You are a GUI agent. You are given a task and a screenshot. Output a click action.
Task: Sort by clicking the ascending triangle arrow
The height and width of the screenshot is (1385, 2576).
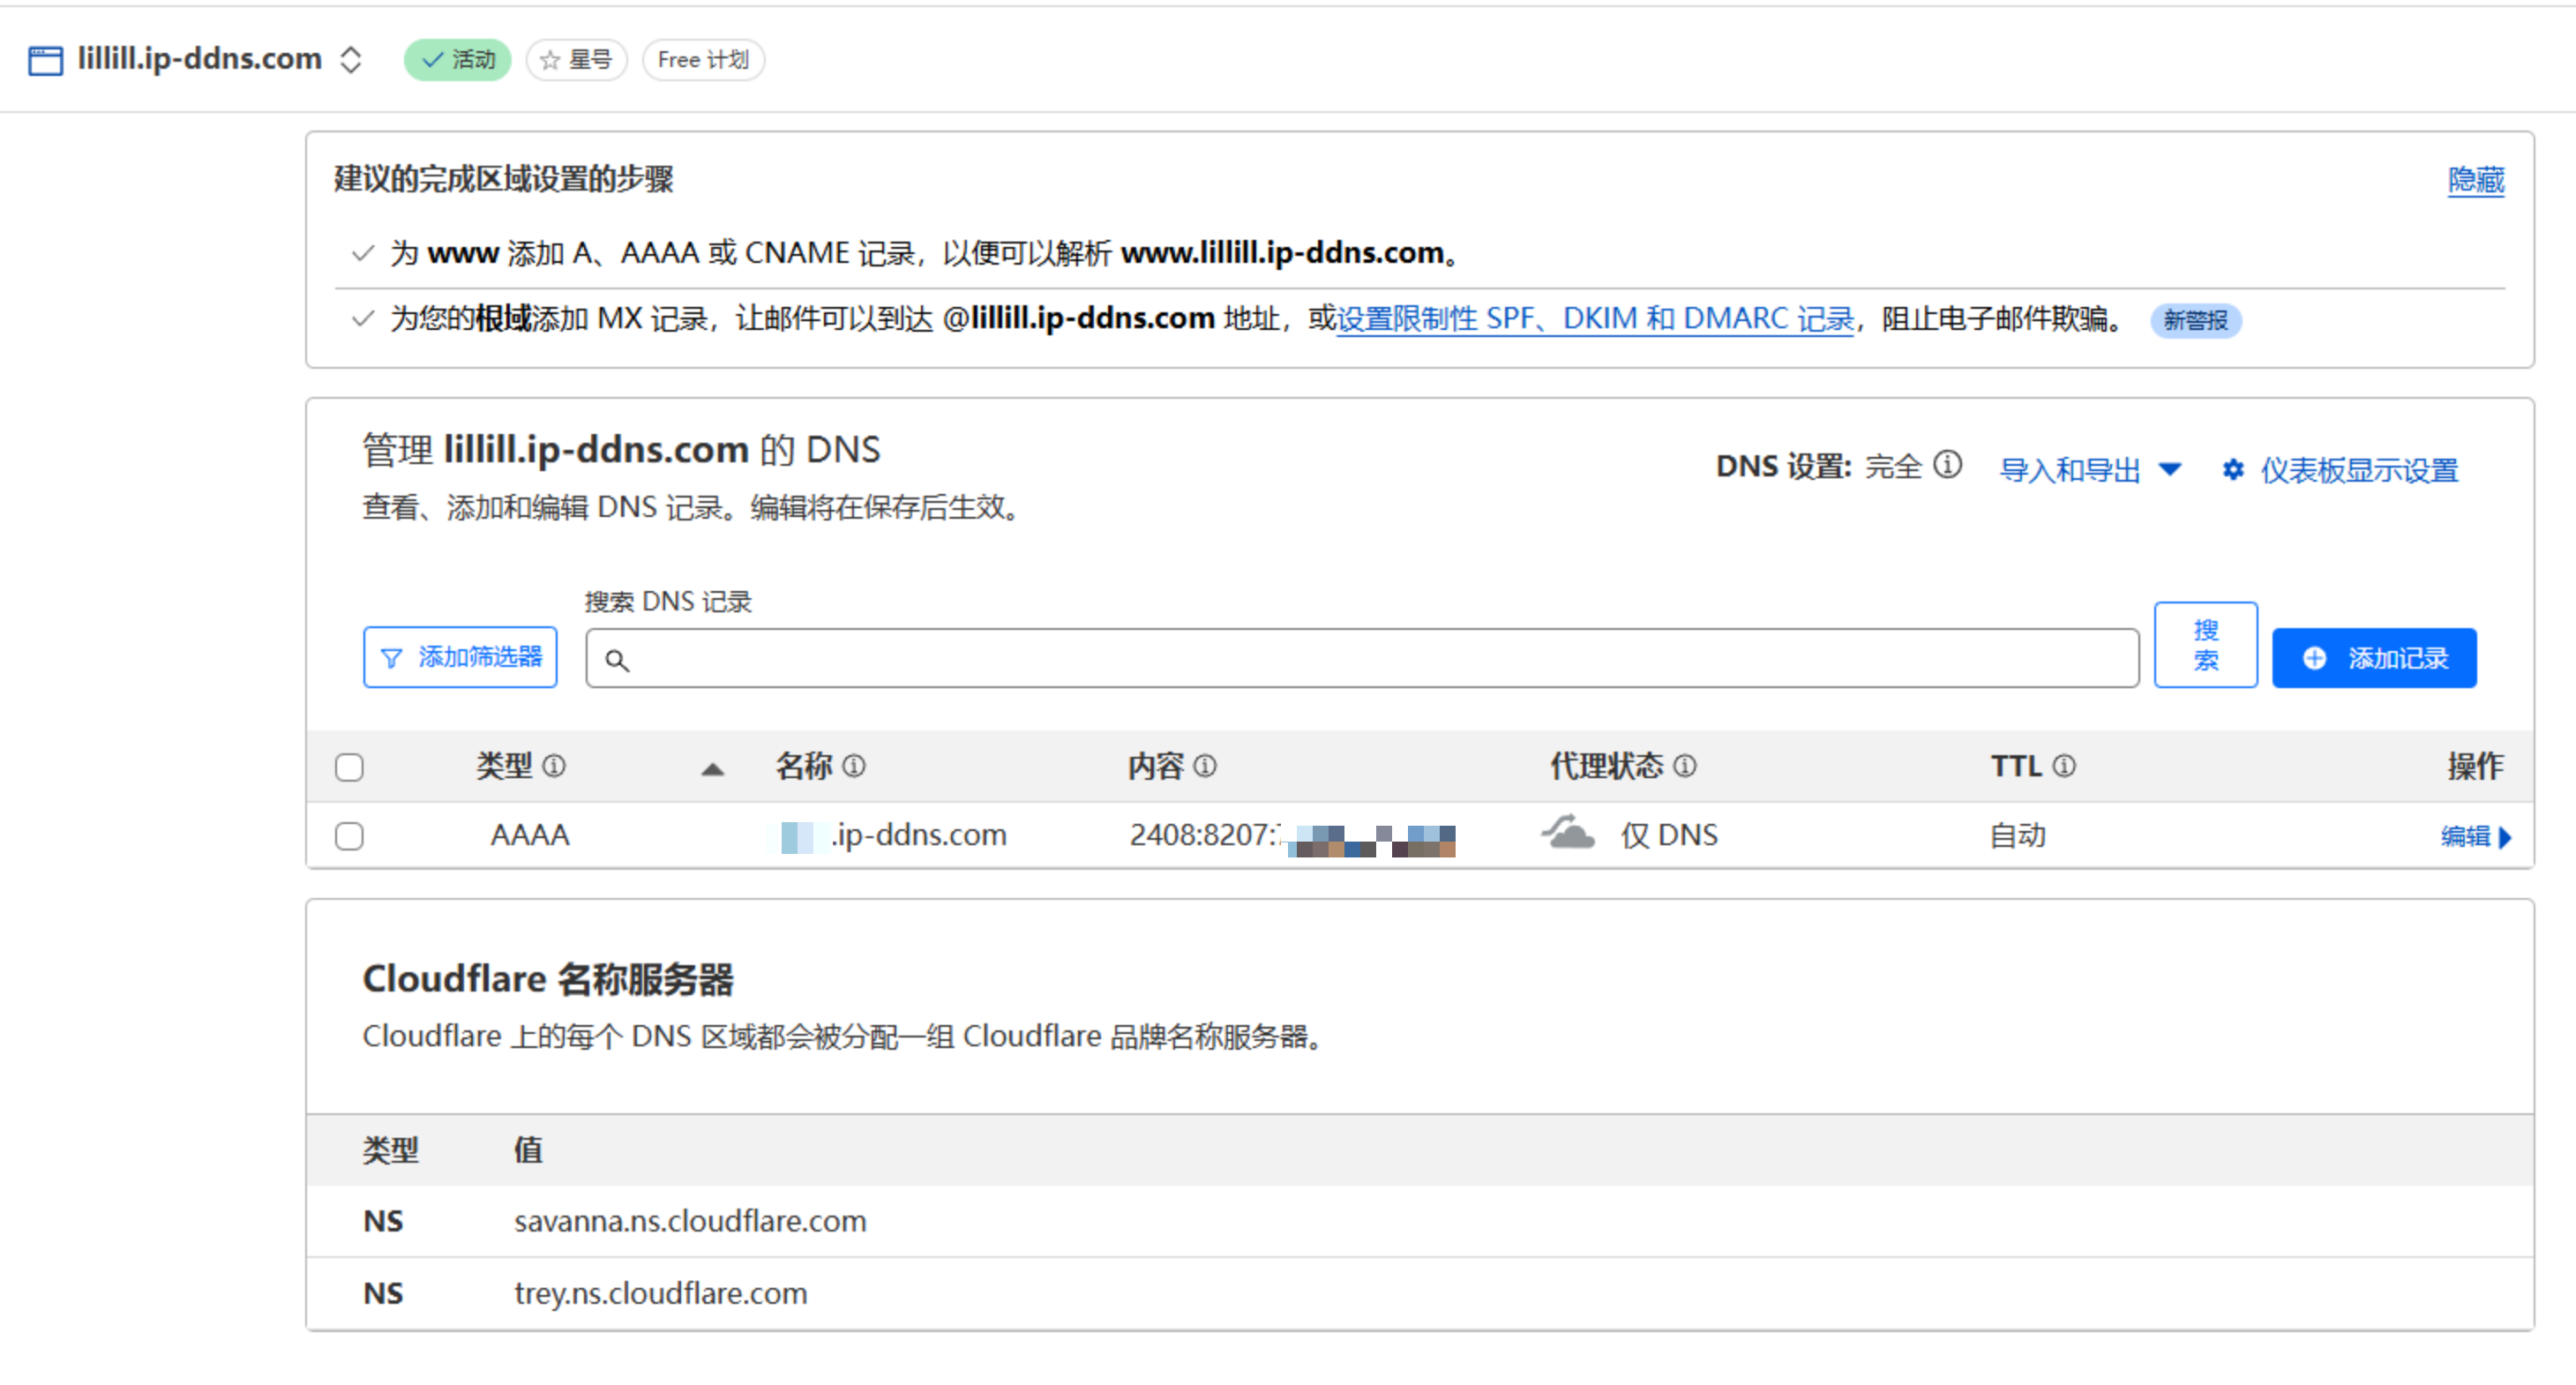[x=712, y=769]
